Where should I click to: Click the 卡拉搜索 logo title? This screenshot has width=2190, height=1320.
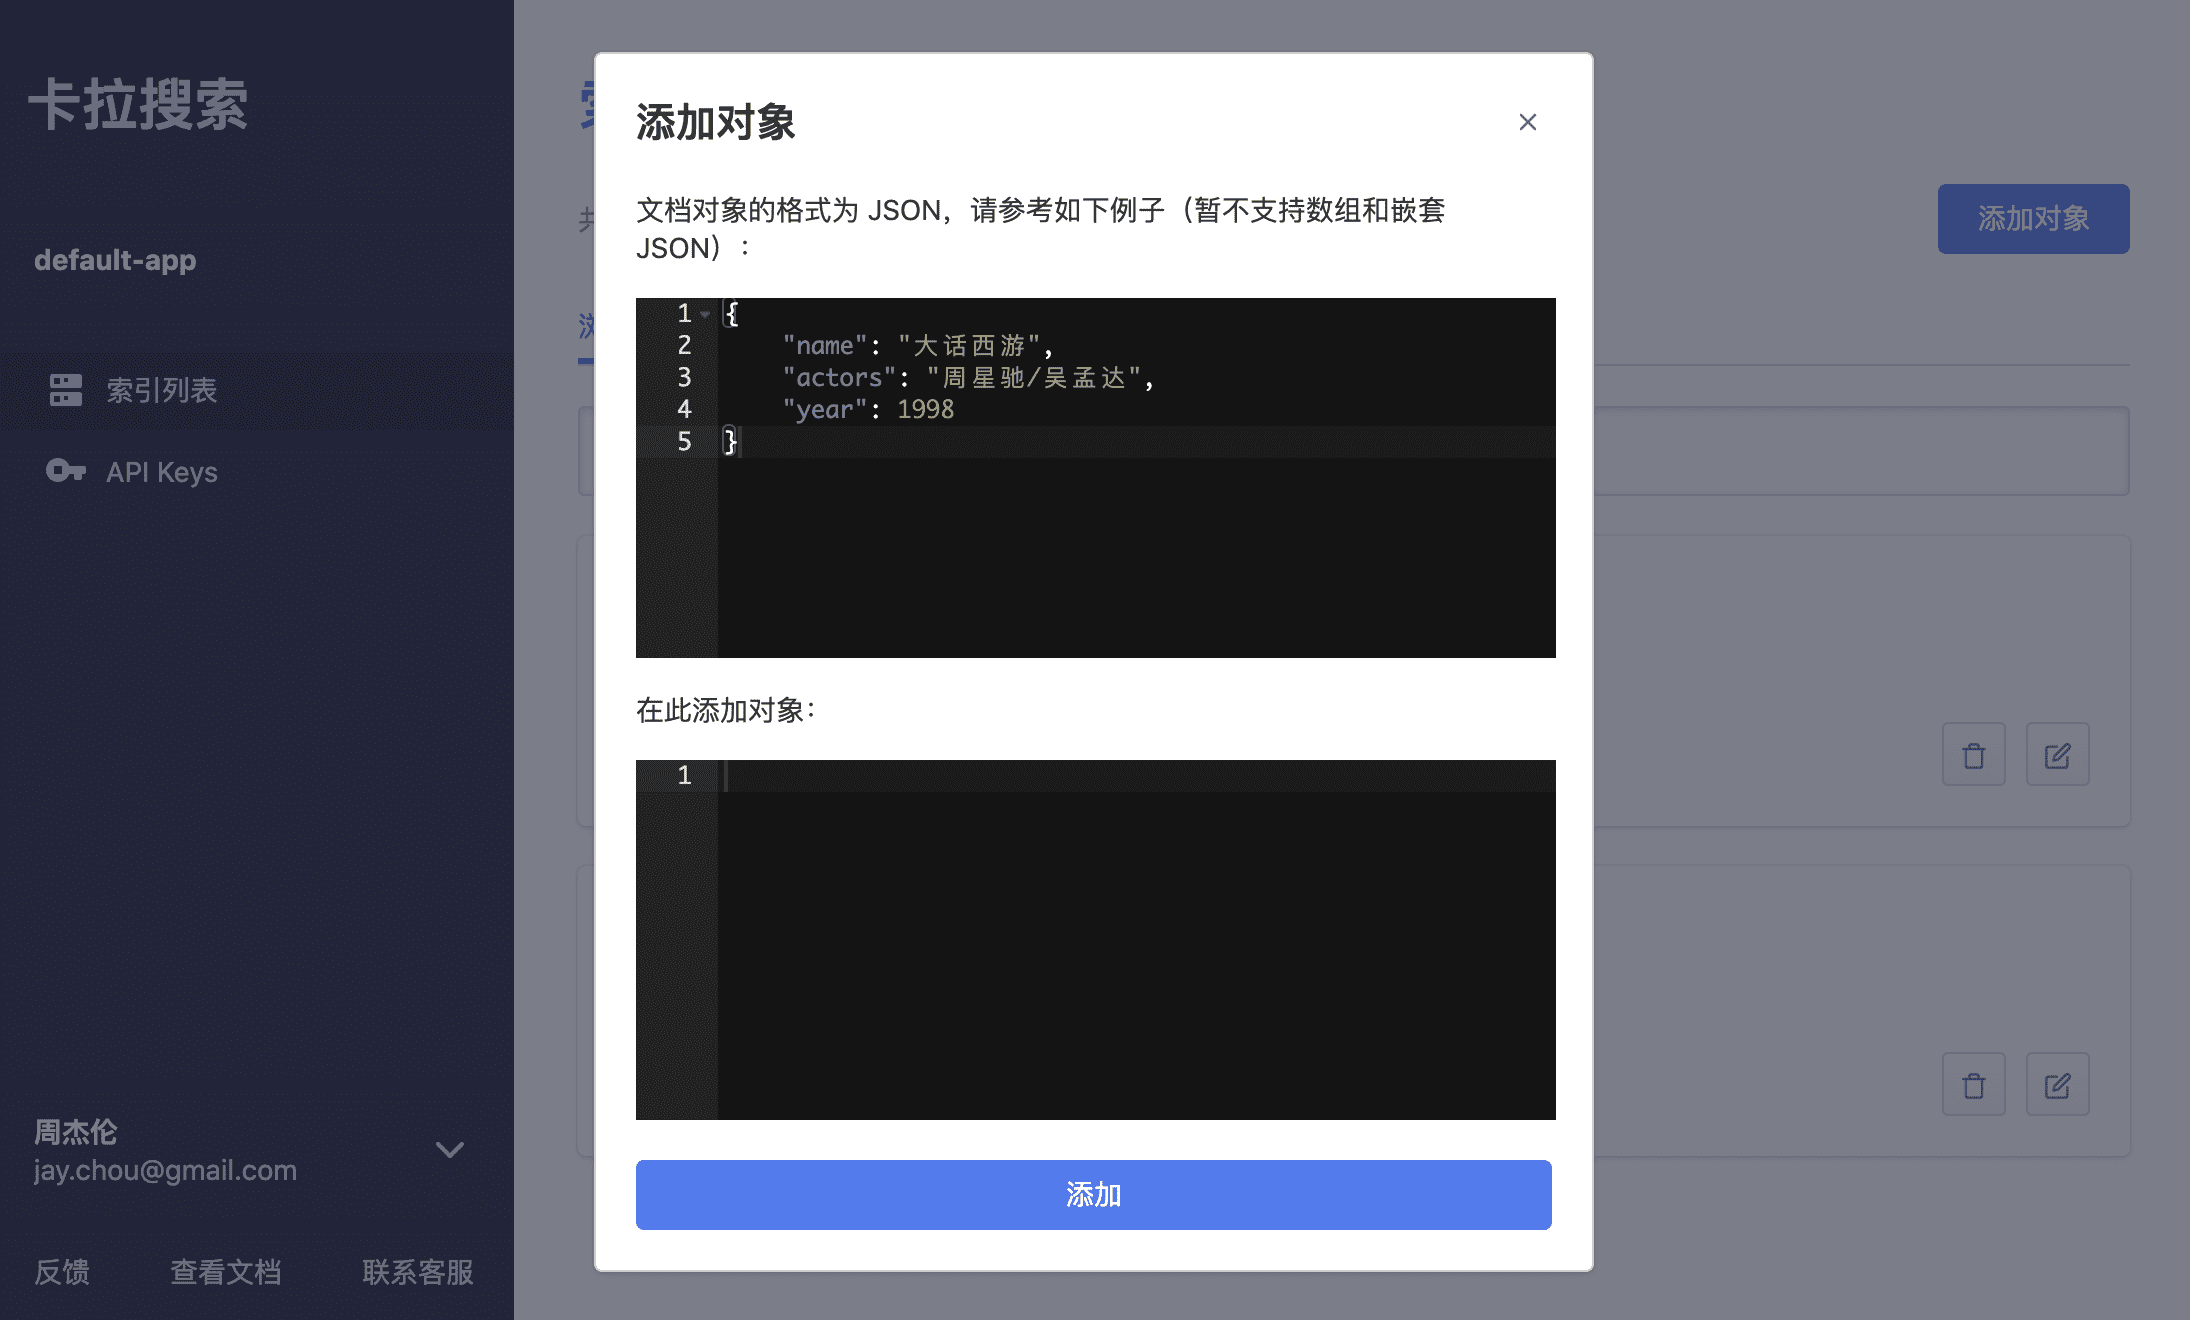[138, 105]
